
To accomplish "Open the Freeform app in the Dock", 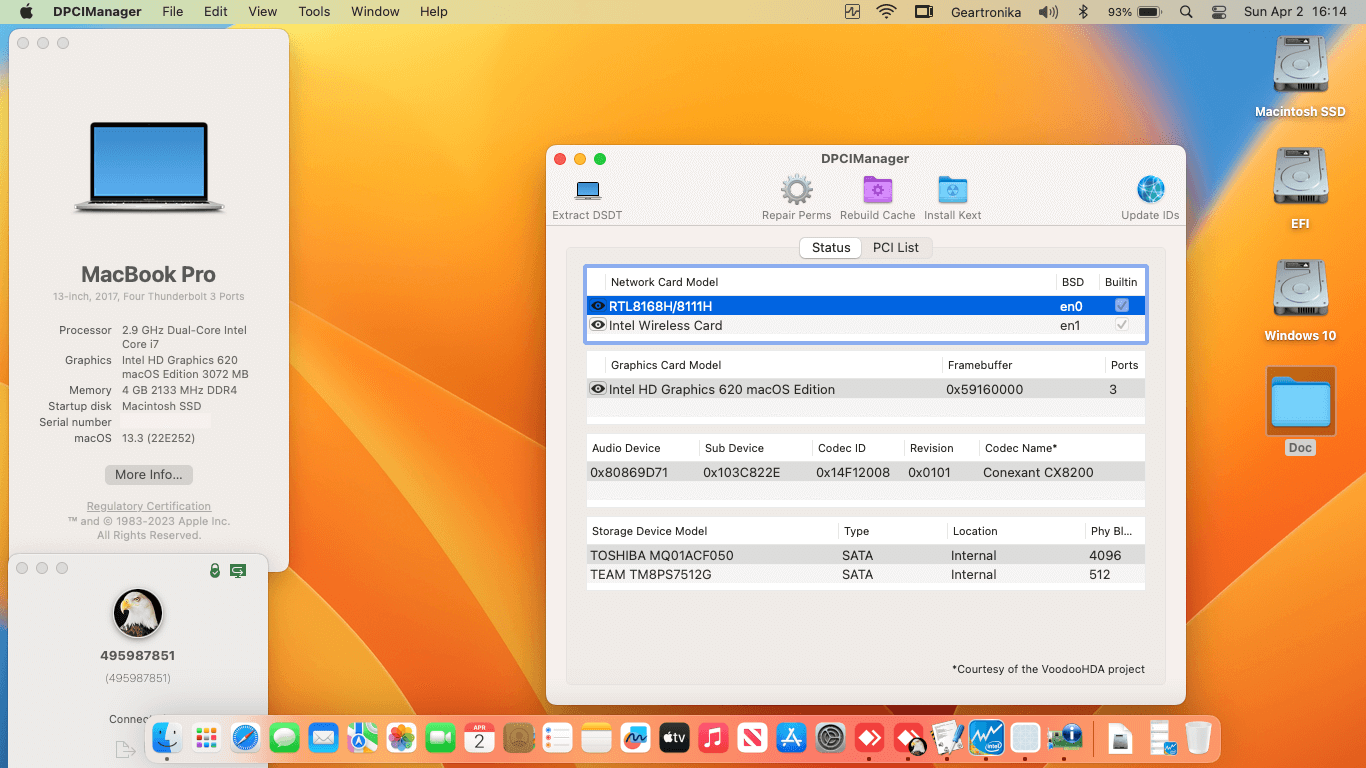I will (x=635, y=738).
